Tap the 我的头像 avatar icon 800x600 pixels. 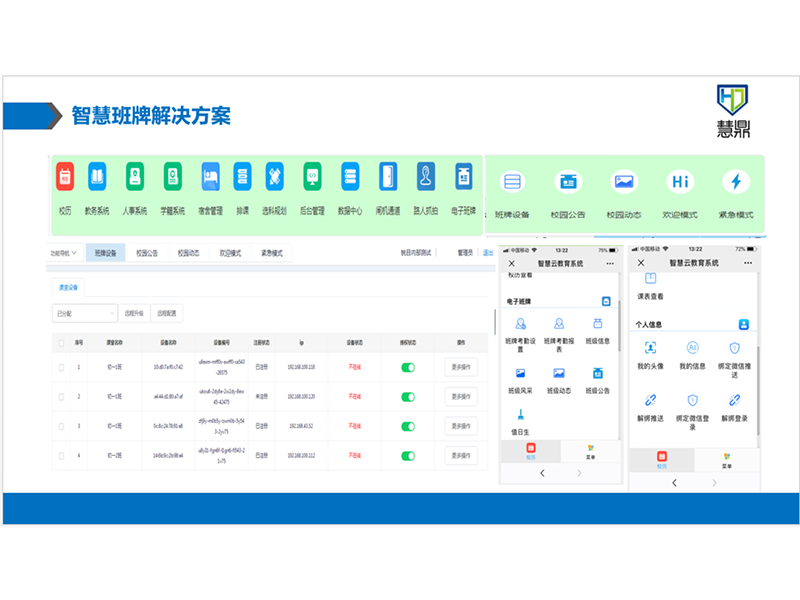tap(650, 348)
